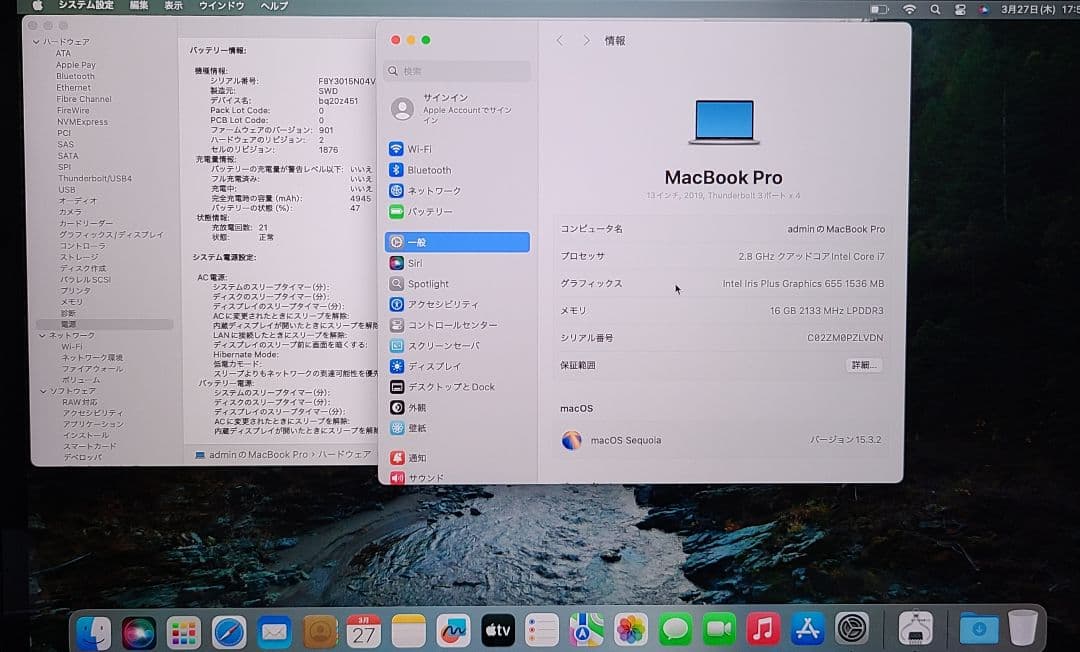This screenshot has height=652, width=1080.
Task: Open Spotlight settings in sidebar
Action: pyautogui.click(x=457, y=284)
